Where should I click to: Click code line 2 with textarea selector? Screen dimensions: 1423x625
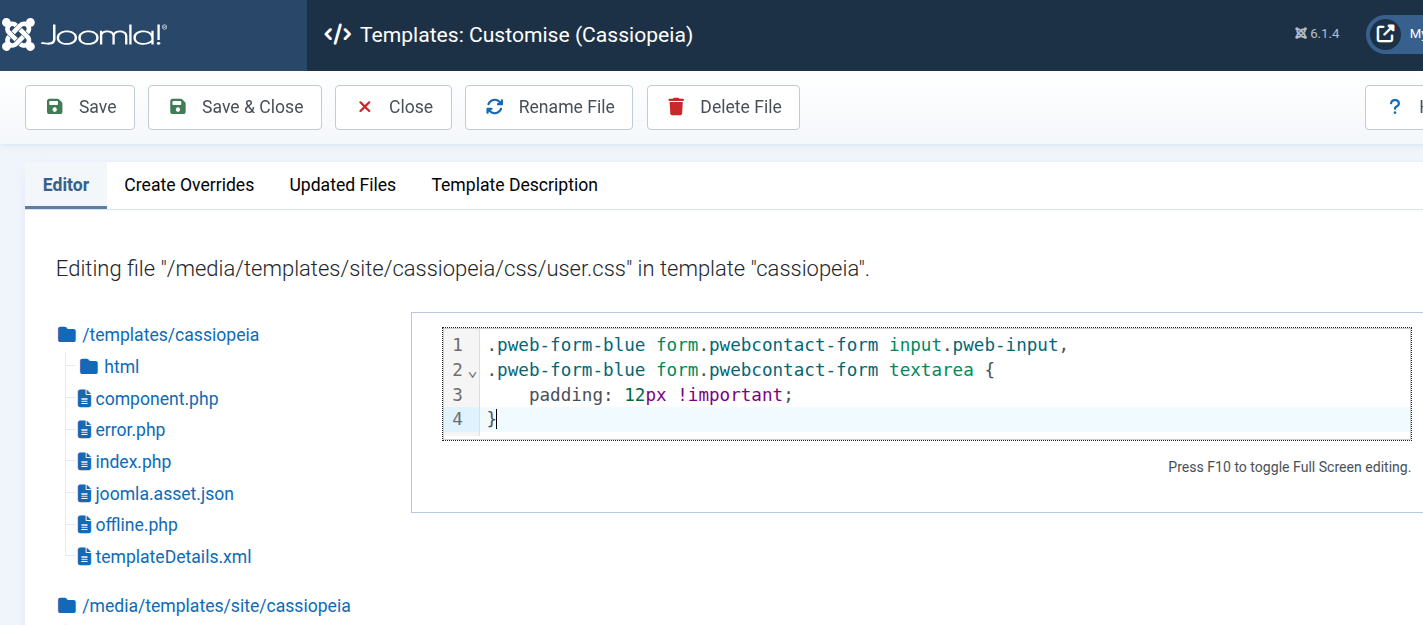point(741,370)
